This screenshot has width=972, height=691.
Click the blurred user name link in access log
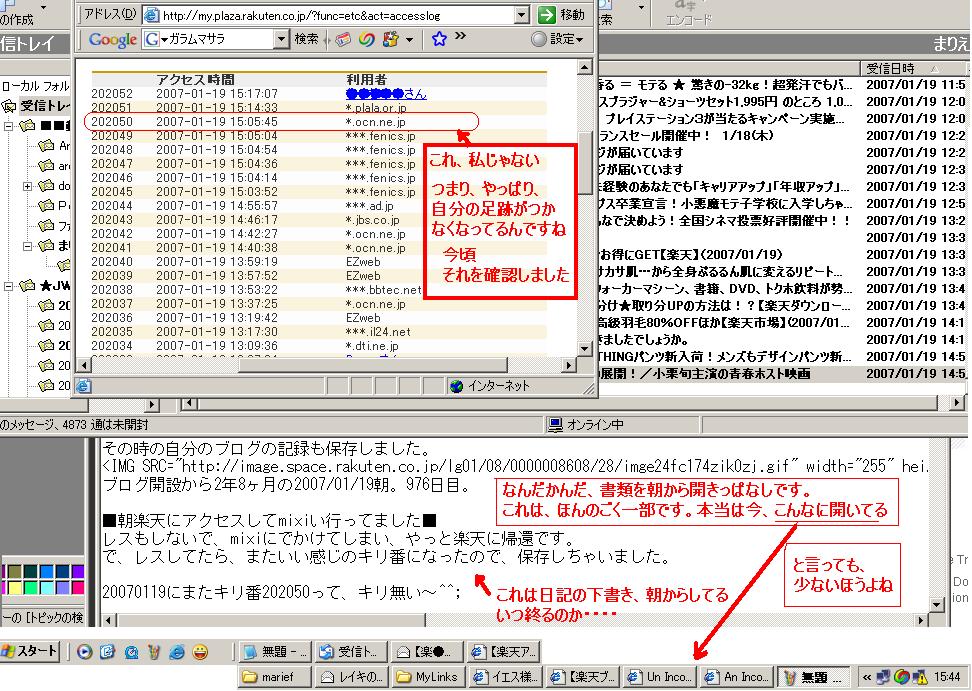pos(386,94)
